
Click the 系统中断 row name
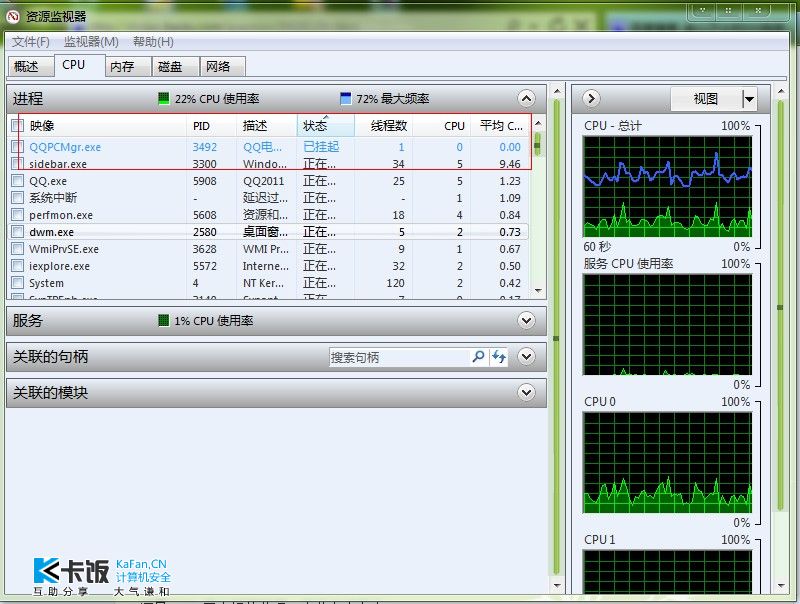(x=53, y=197)
